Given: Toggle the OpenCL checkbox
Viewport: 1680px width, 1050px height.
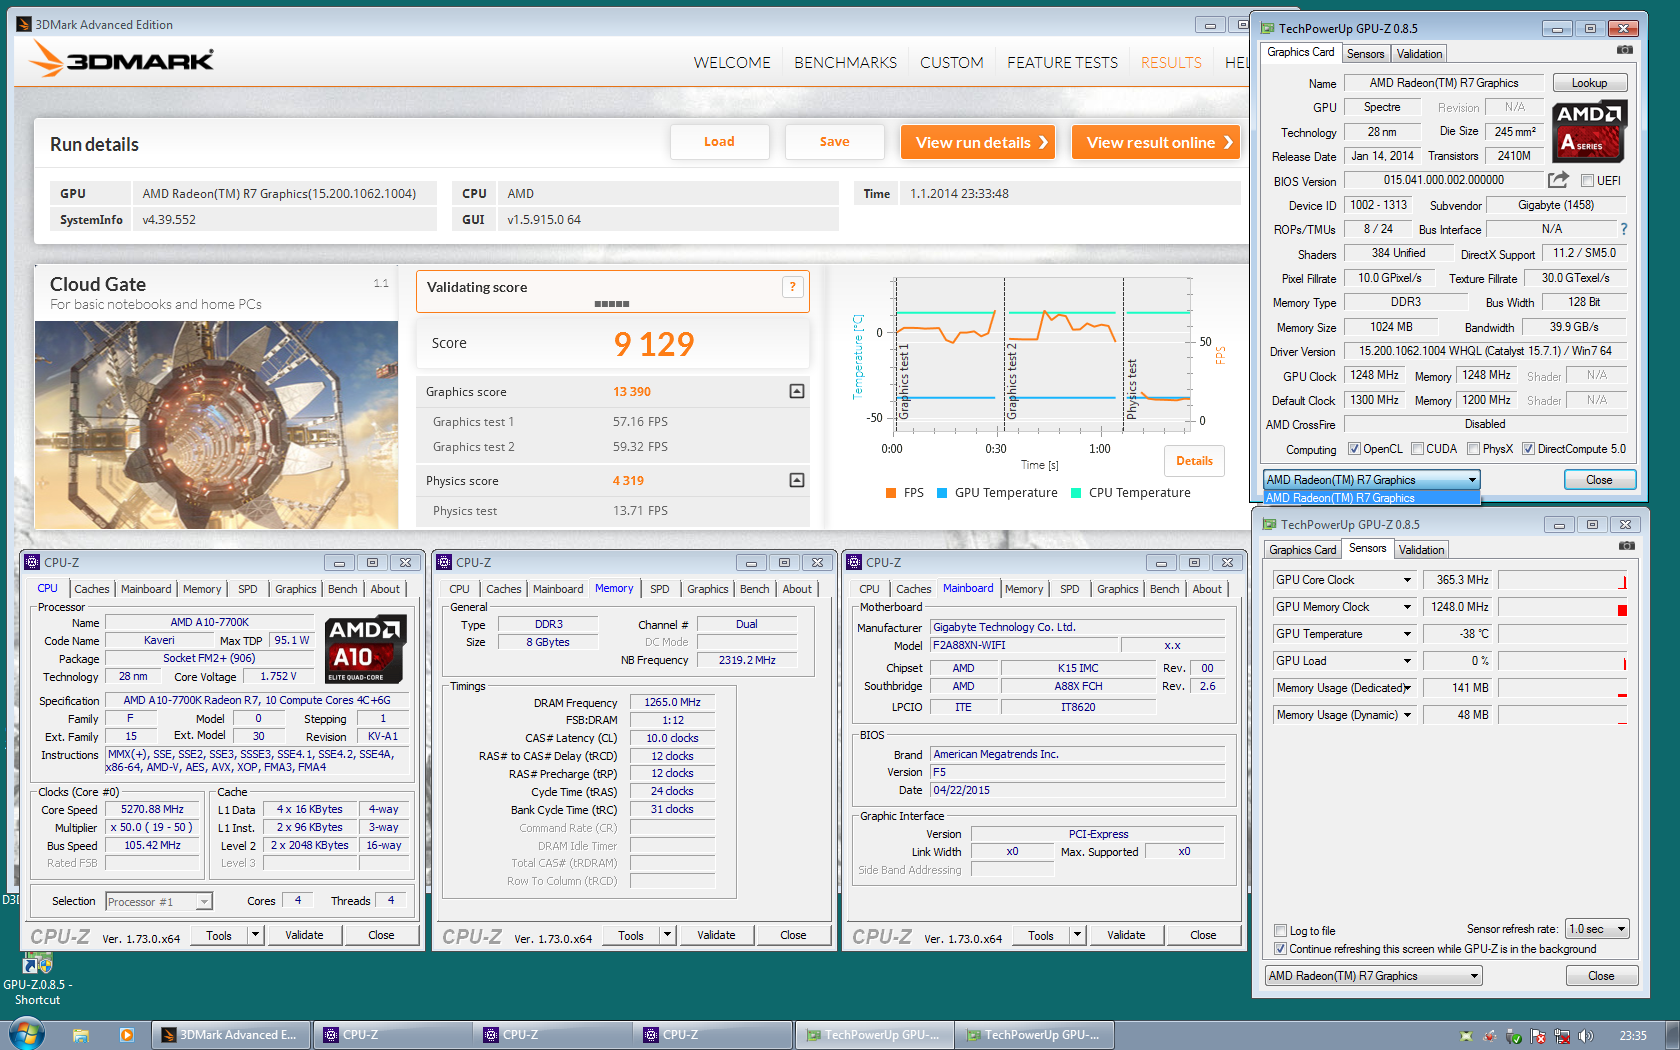Looking at the screenshot, I should click(x=1354, y=449).
